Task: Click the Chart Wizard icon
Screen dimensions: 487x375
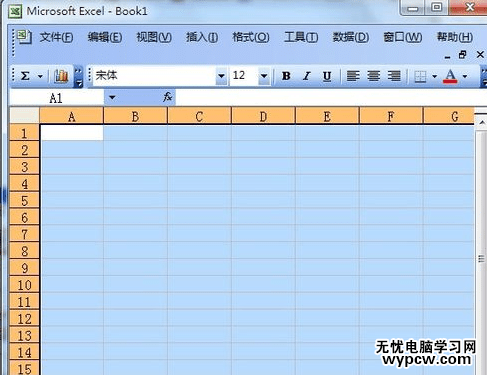Action: [61, 76]
